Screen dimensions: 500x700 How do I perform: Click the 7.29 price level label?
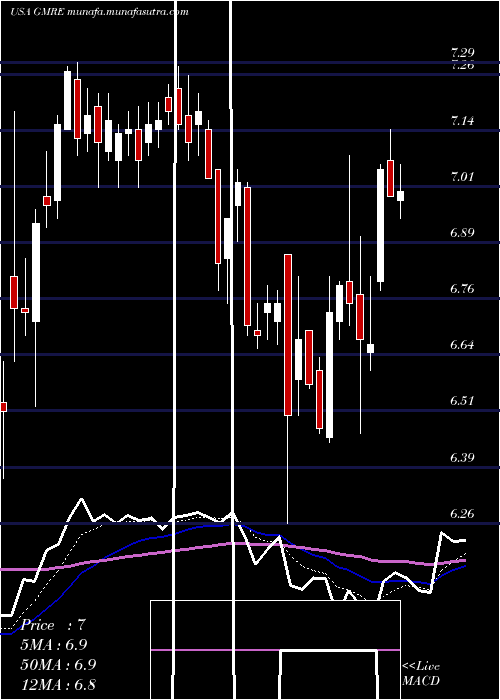coord(462,53)
